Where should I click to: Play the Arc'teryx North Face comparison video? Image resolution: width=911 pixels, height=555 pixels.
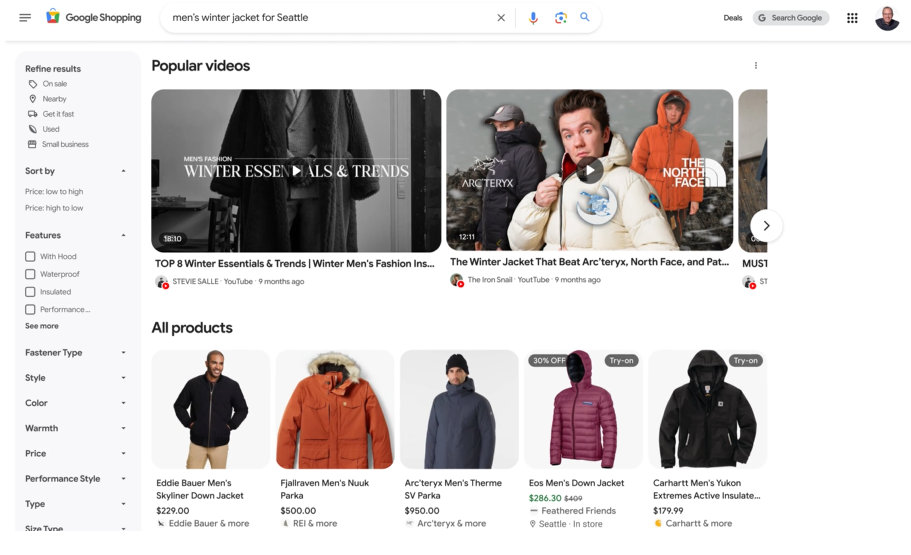point(590,170)
